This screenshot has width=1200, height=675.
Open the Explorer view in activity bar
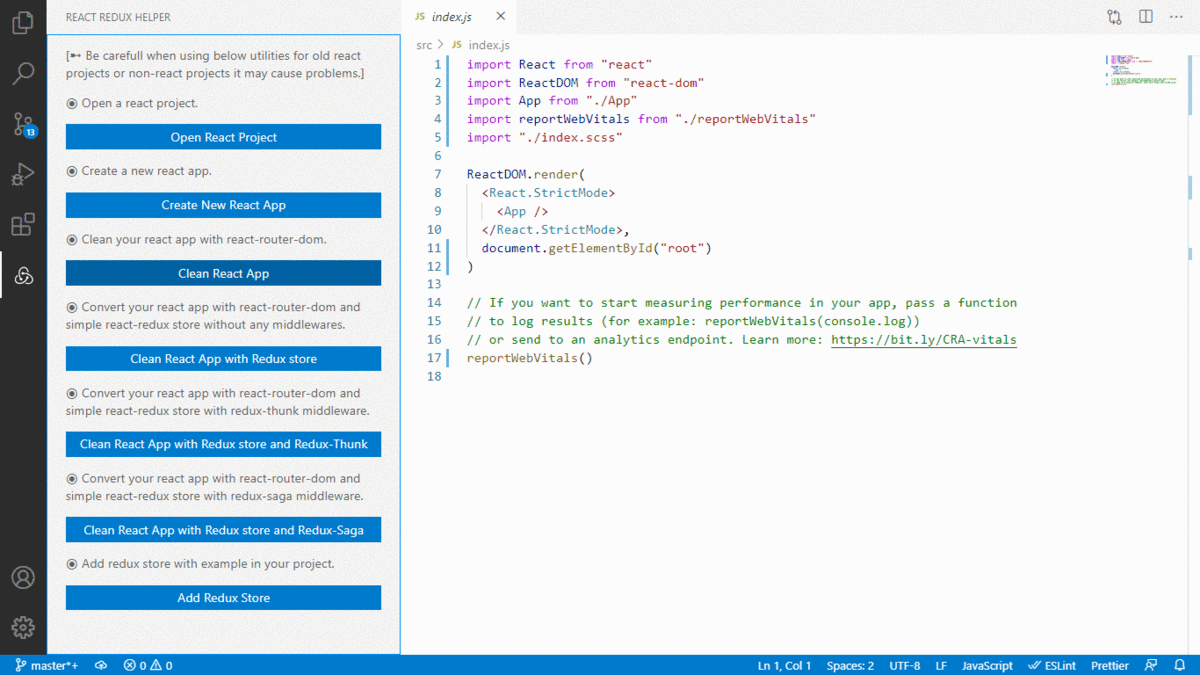coord(23,23)
